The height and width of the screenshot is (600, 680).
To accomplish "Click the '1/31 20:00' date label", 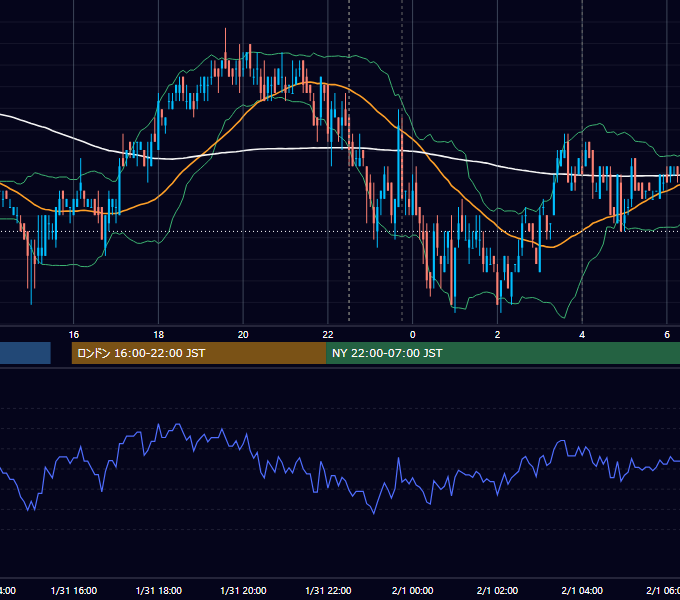I will click(243, 590).
